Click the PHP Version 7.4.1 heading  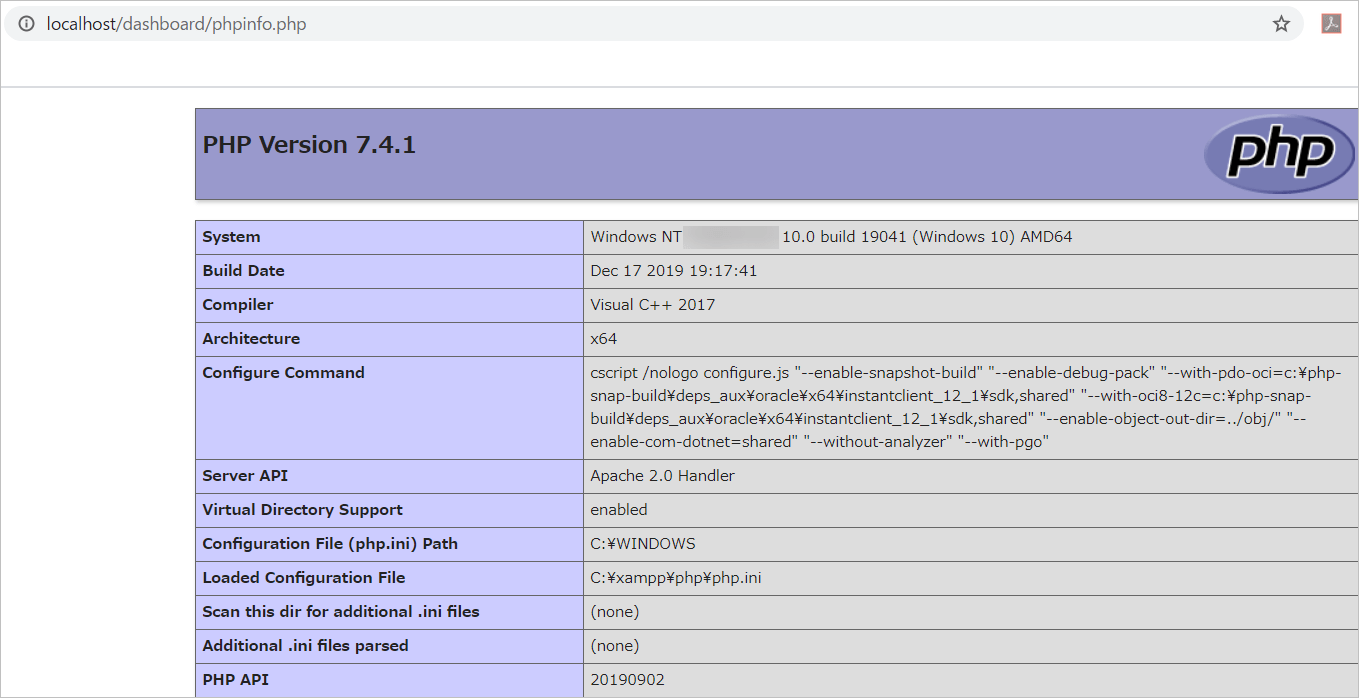point(308,144)
